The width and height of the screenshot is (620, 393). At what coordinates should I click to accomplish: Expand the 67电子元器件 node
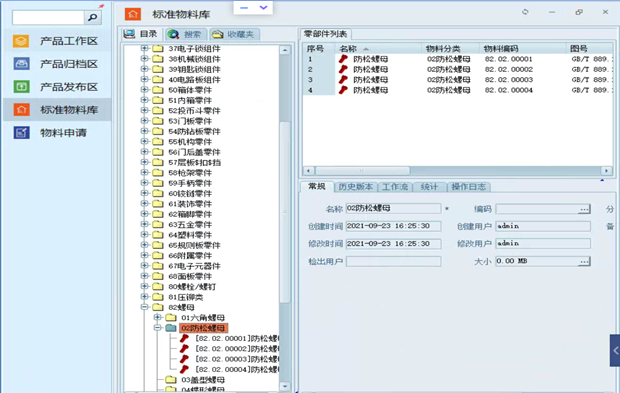click(144, 266)
